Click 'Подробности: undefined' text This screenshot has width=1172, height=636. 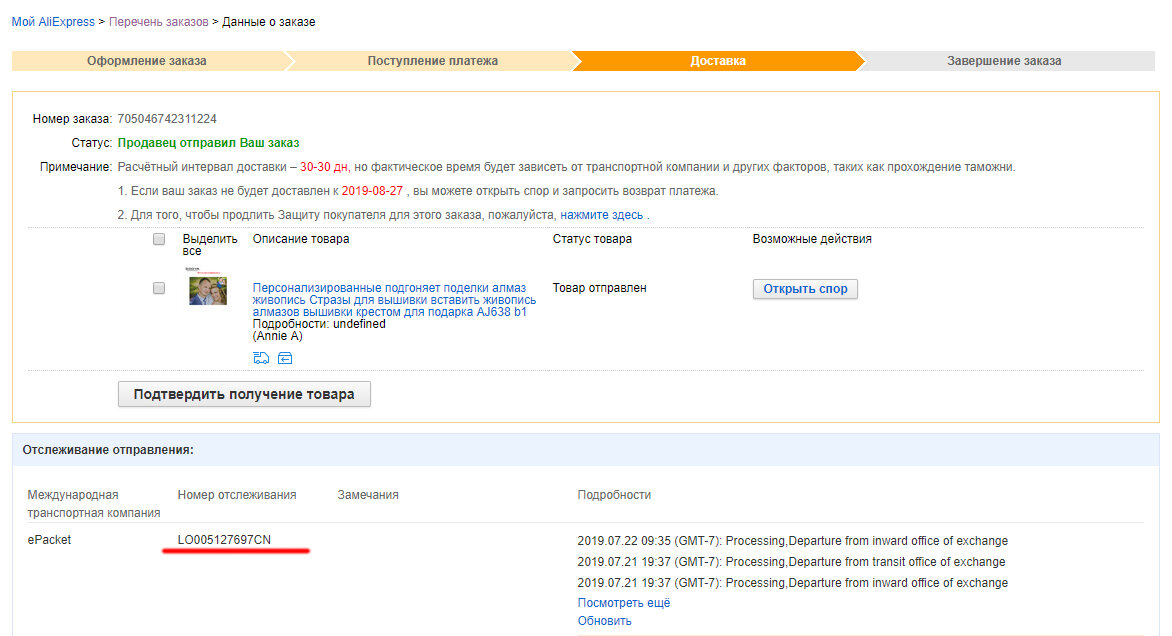point(319,324)
